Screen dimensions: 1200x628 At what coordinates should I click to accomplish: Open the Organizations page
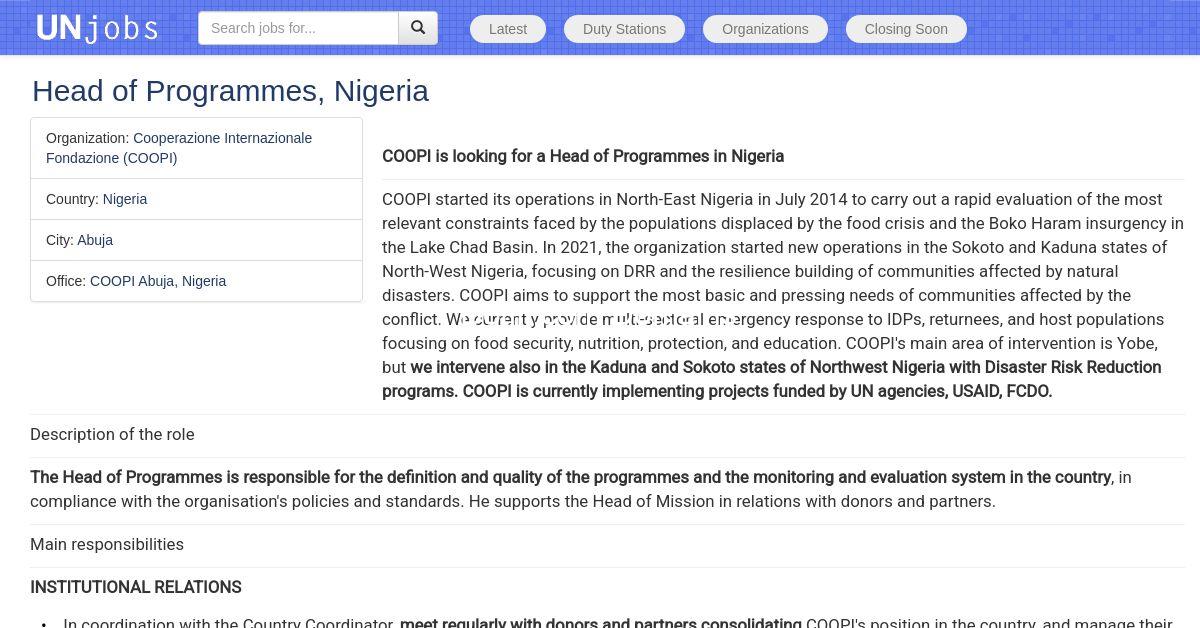coord(765,29)
